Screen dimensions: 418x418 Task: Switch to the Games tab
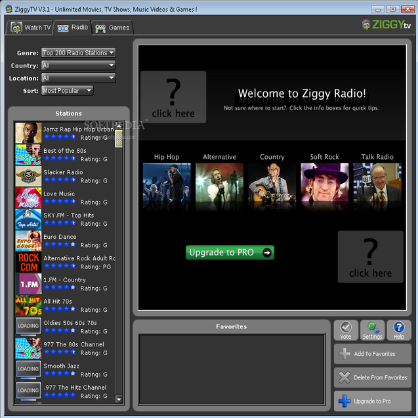coord(112,28)
